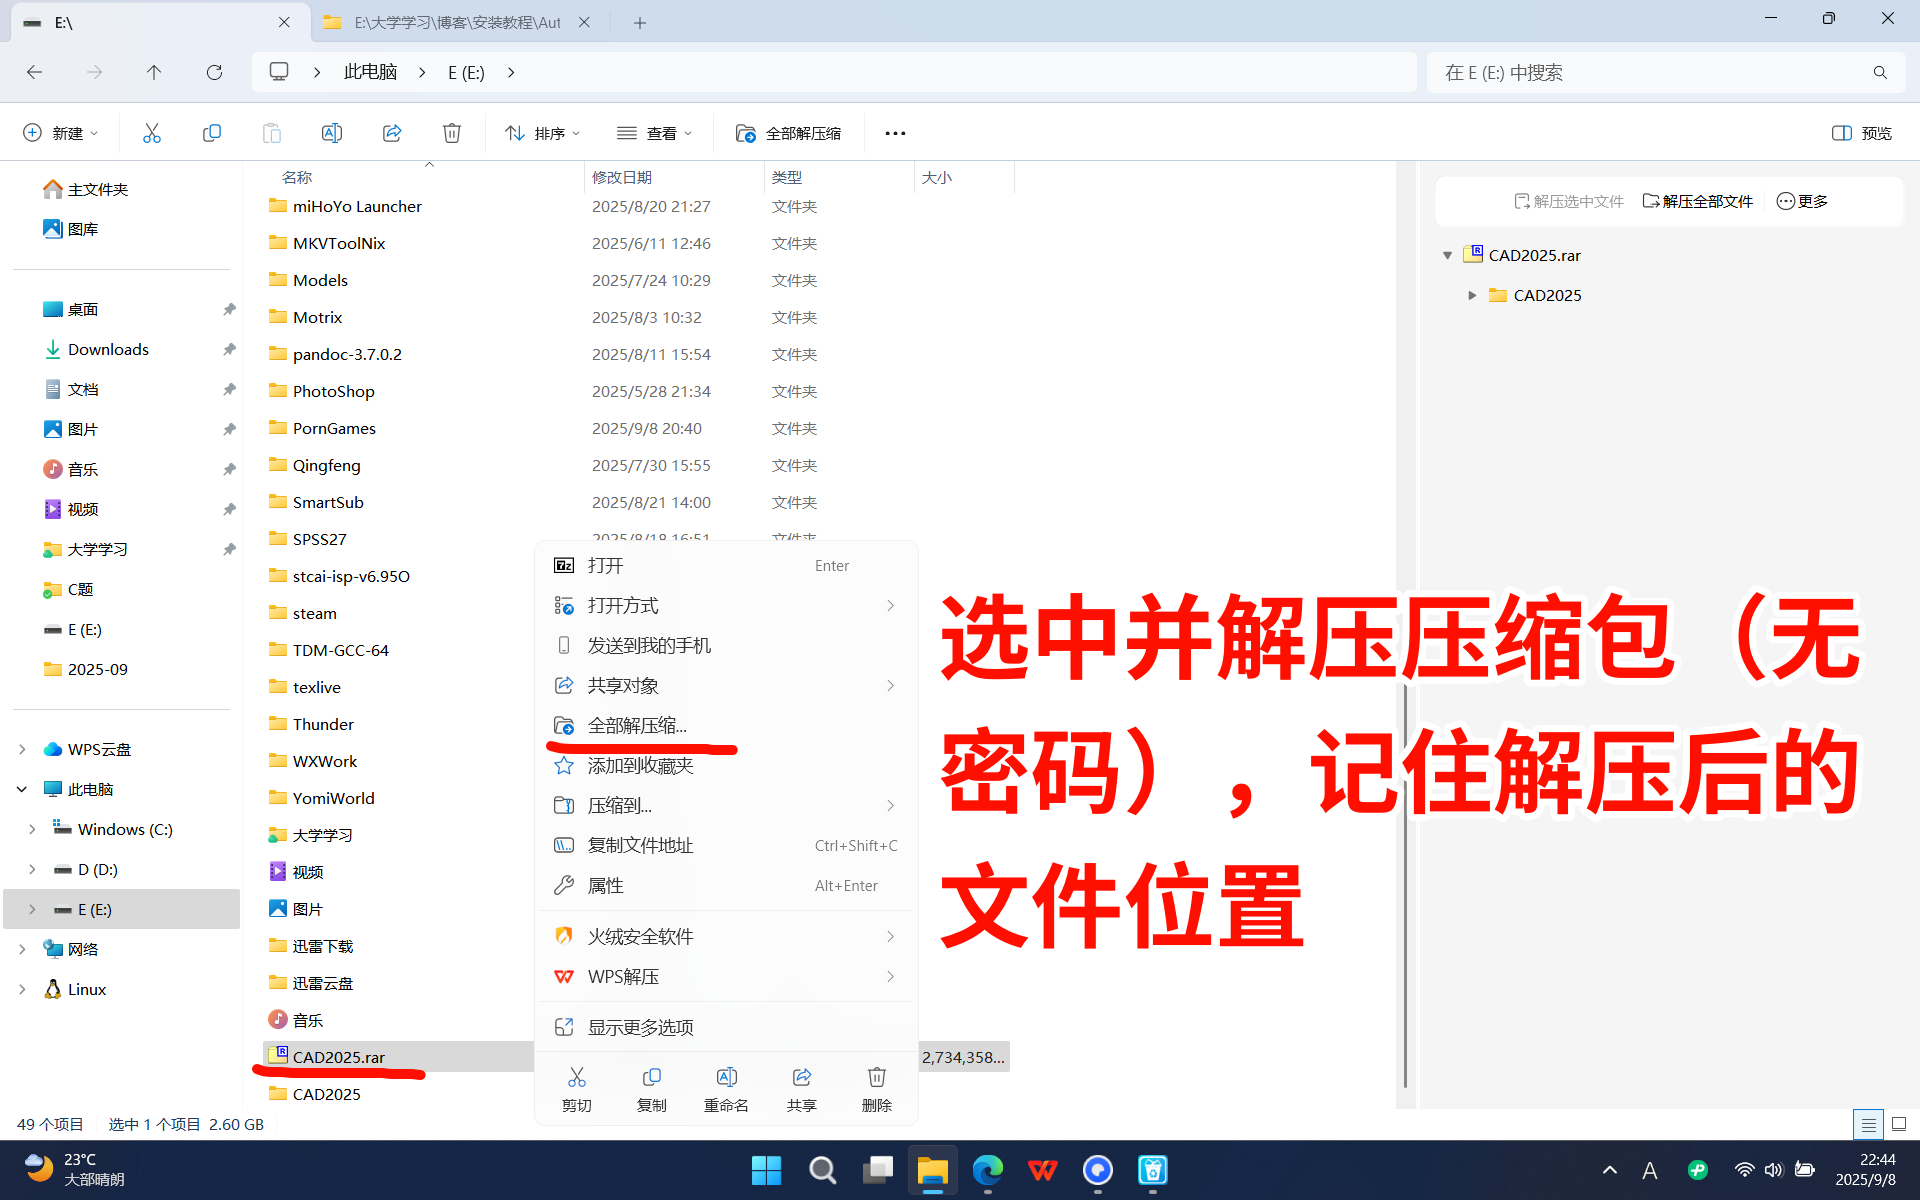
Task: Click the search box for drive E
Action: [1650, 72]
